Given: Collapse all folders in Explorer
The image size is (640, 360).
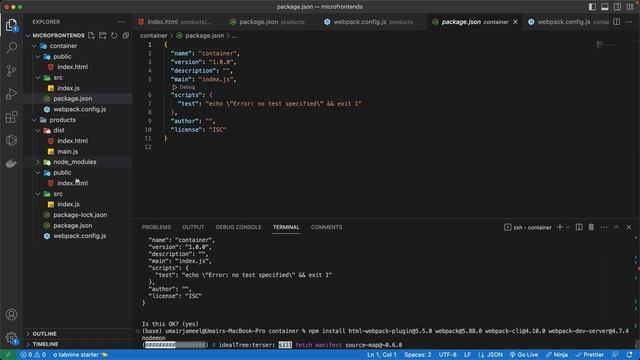Looking at the screenshot, I should [125, 36].
